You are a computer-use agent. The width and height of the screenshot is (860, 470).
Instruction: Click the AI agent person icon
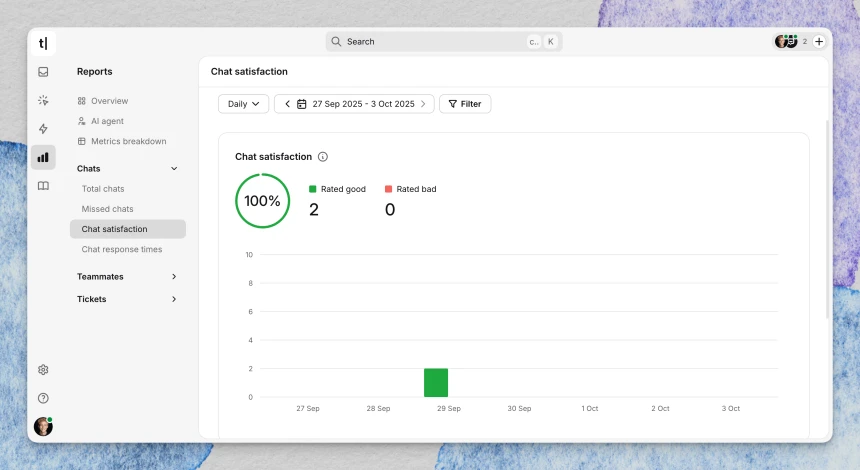coord(82,121)
